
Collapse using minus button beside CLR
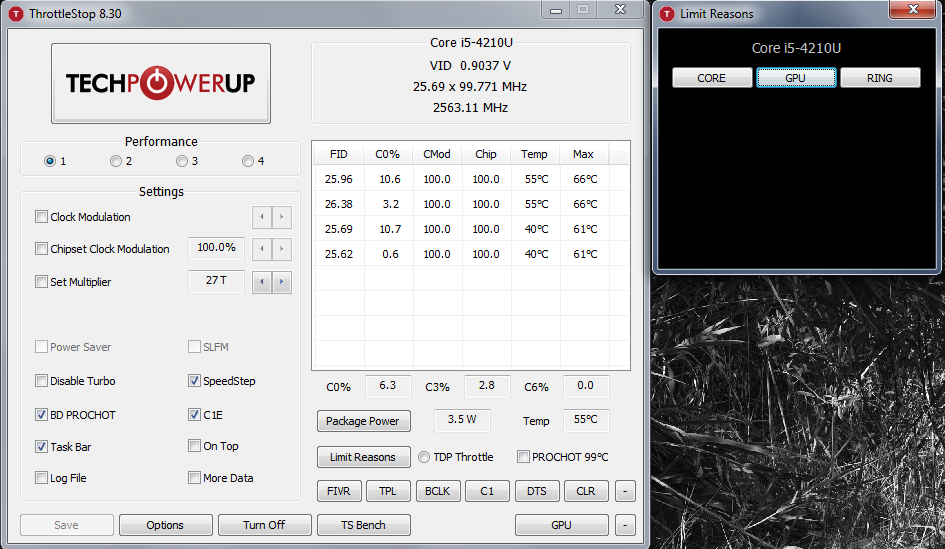(625, 491)
